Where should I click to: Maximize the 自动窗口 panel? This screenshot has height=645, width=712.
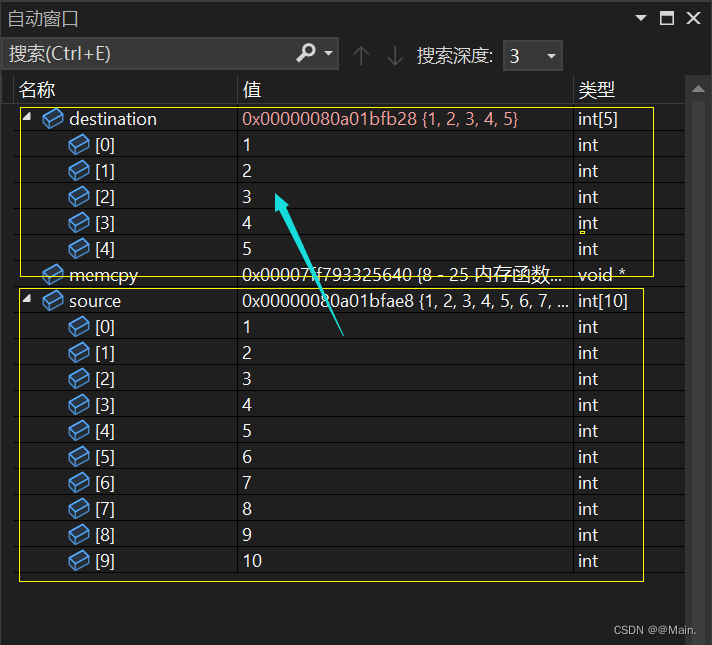click(667, 18)
